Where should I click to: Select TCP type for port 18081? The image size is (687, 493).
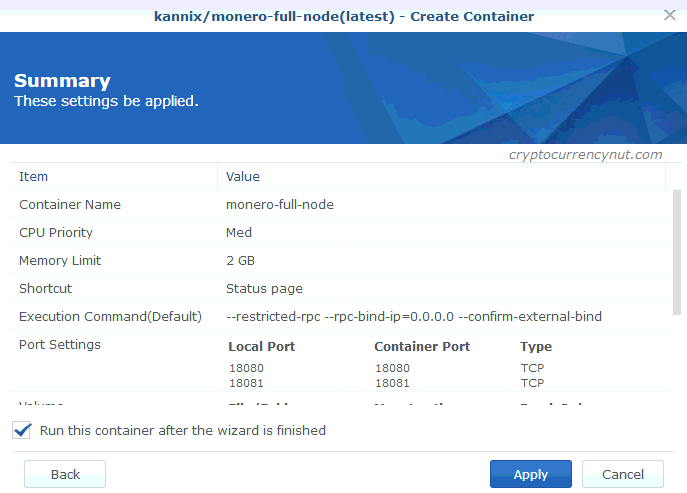point(532,383)
